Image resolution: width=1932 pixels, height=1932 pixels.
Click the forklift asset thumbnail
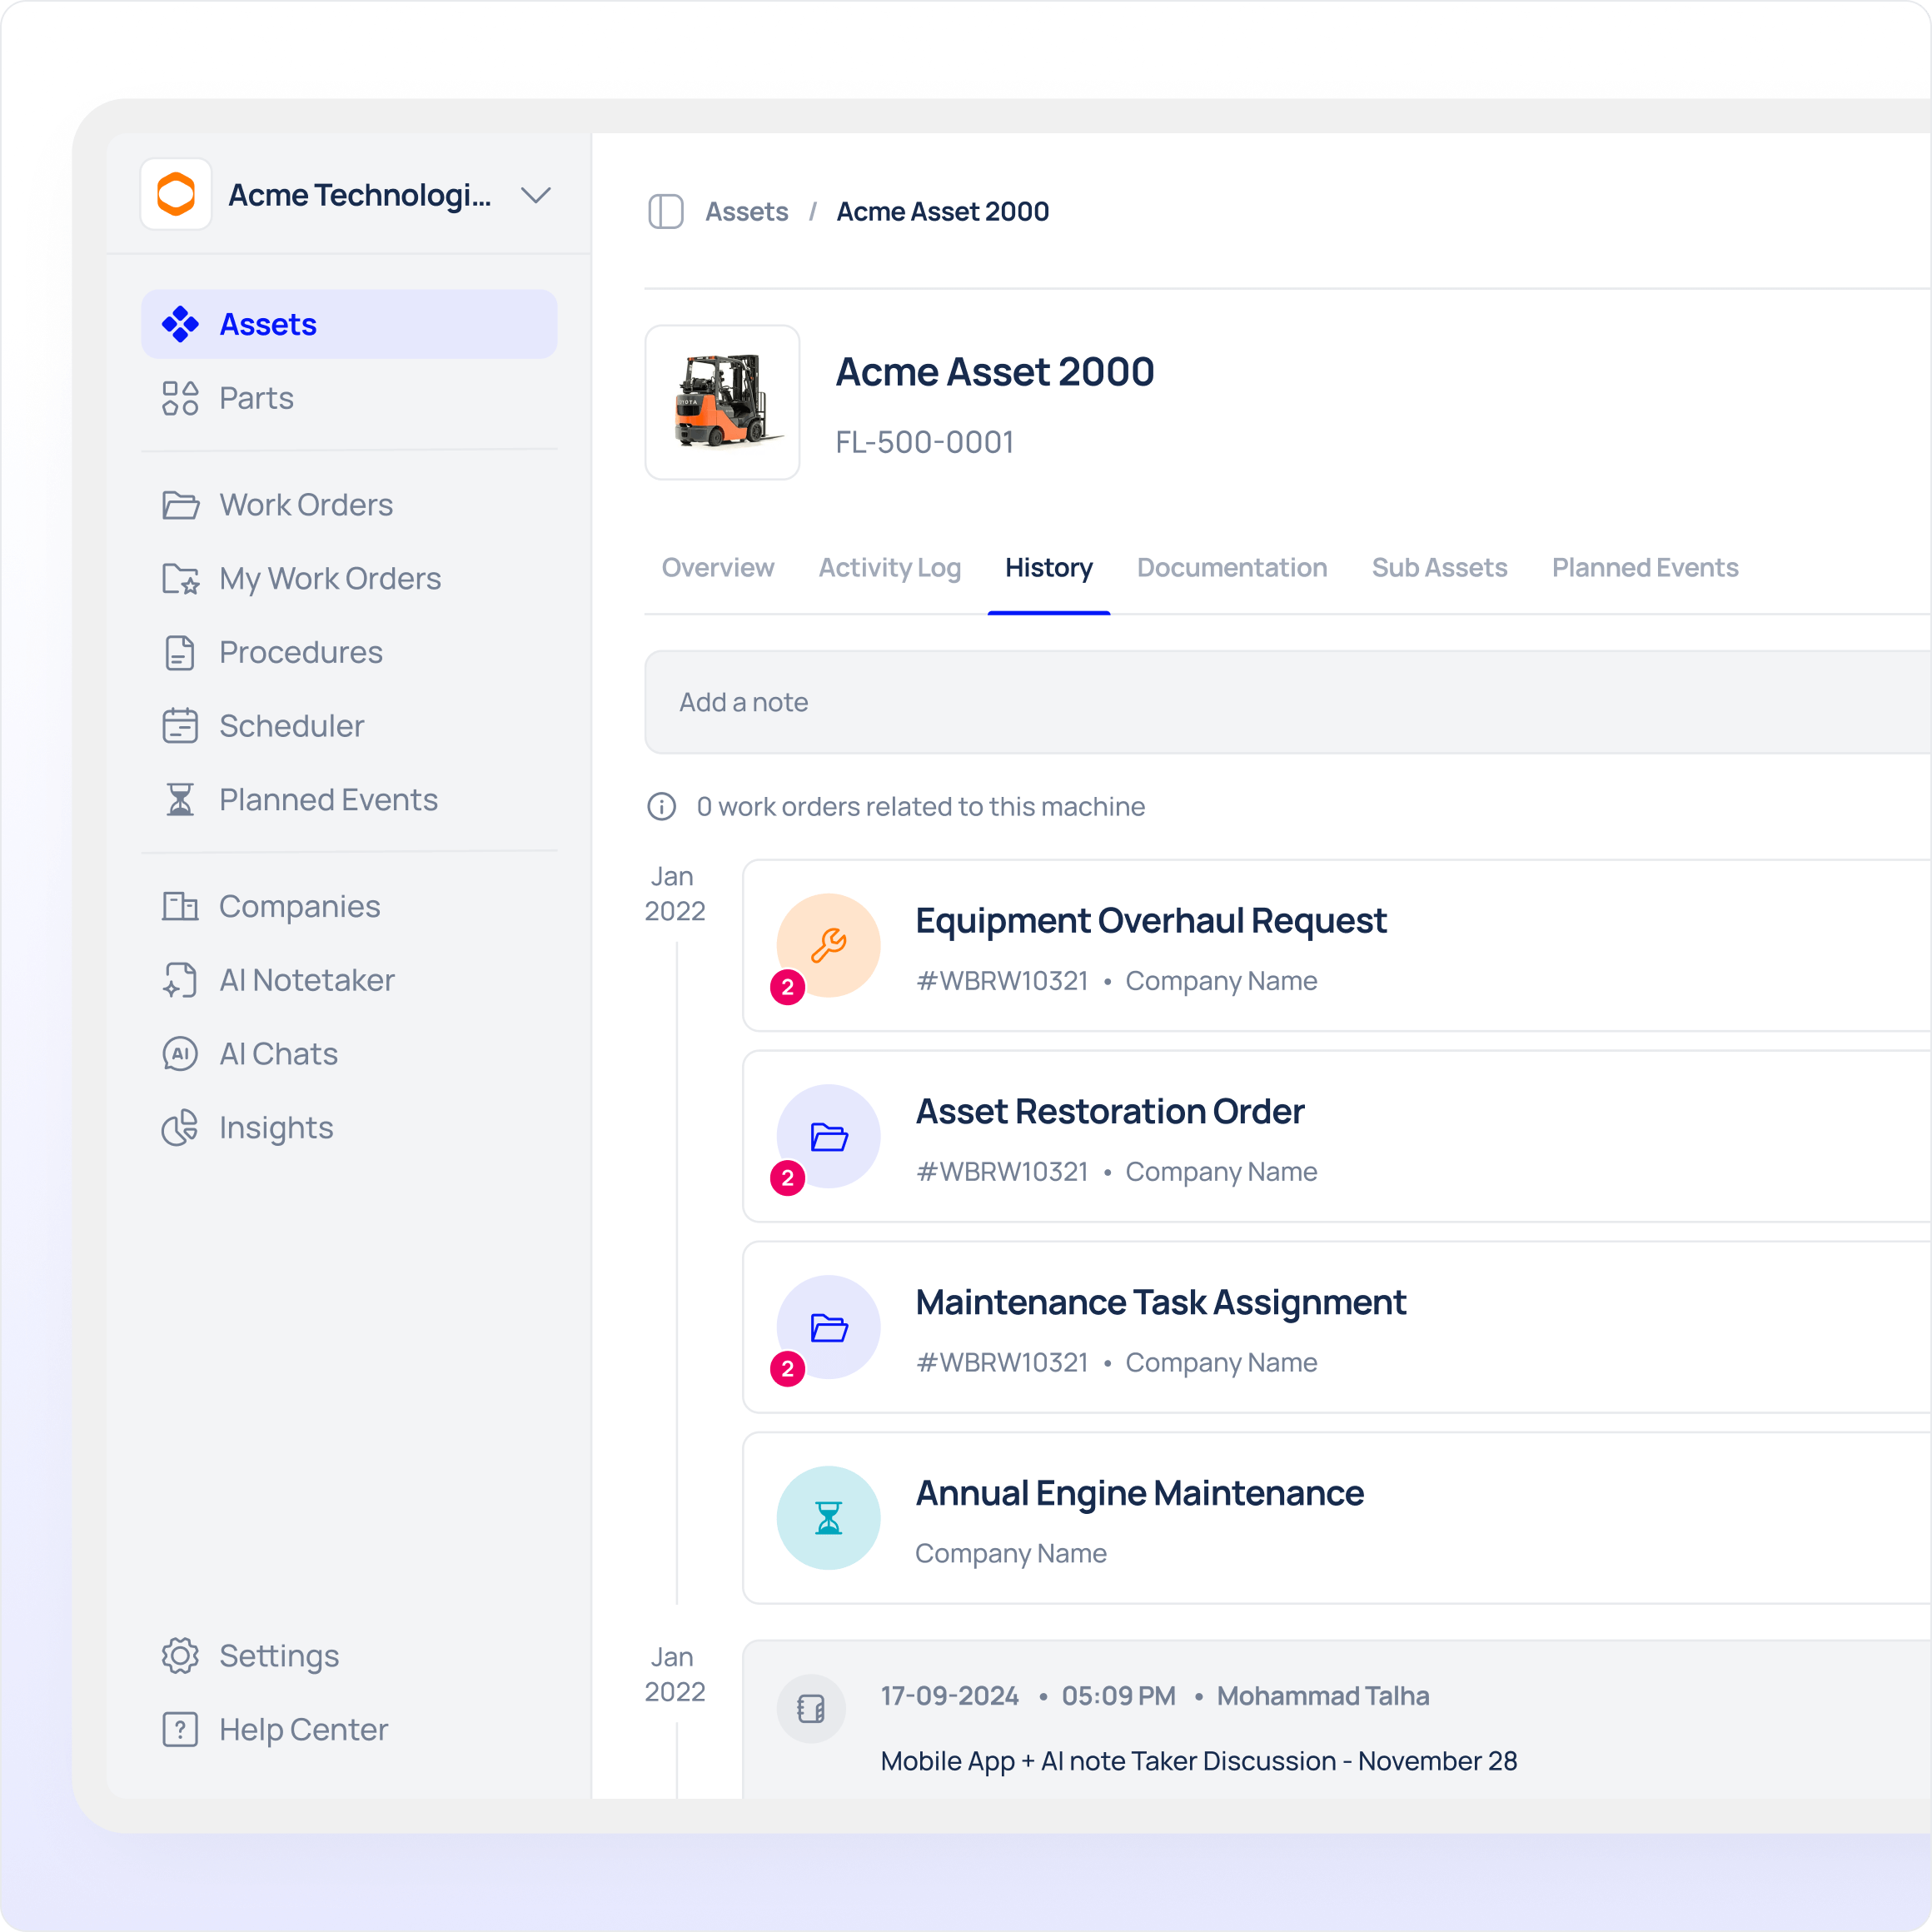[722, 402]
